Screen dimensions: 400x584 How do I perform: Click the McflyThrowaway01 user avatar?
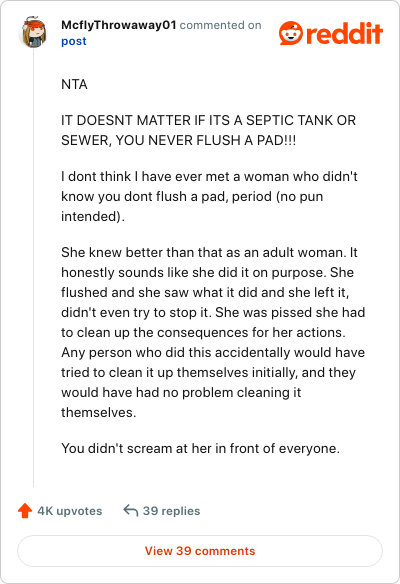click(x=33, y=32)
